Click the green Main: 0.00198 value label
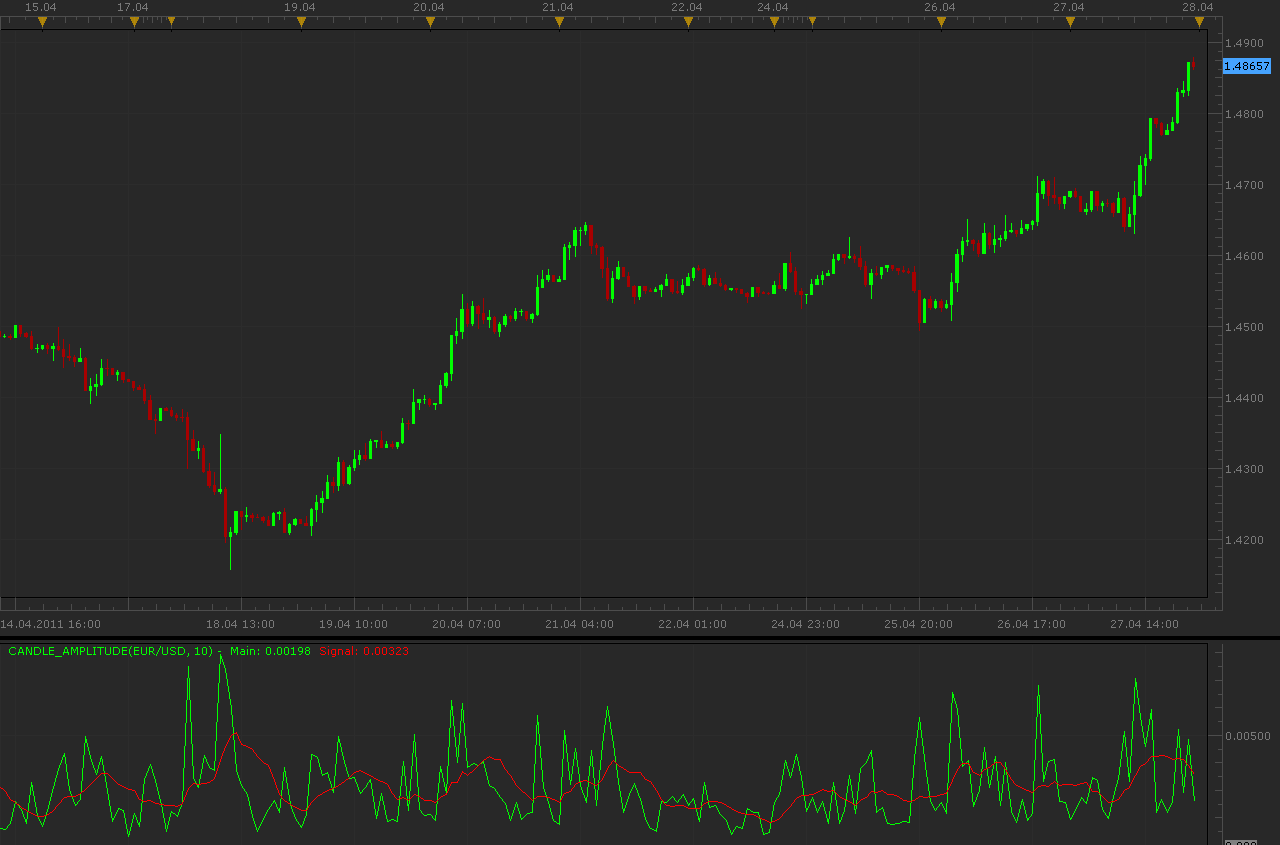 click(270, 651)
